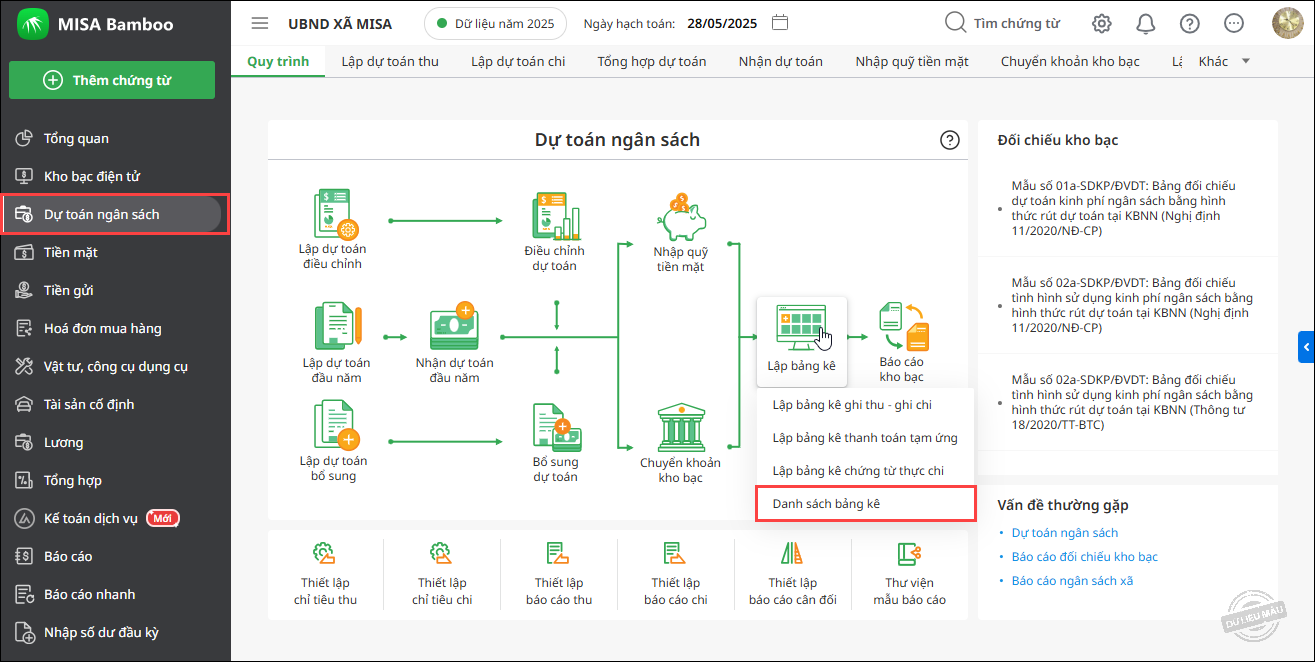The image size is (1315, 662).
Task: Open the calendar date picker icon
Action: click(781, 23)
